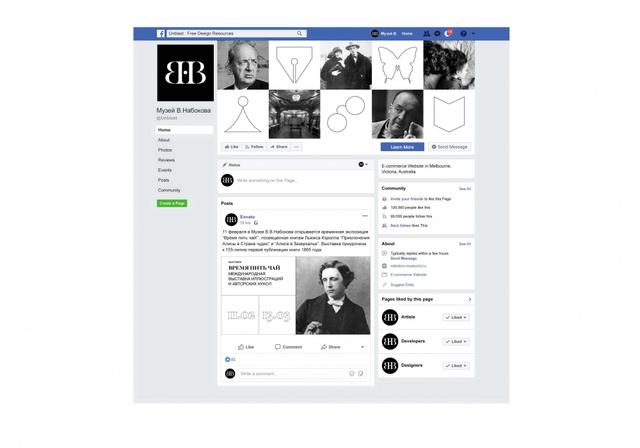Click the search magnifier icon
640x448 pixels.
[300, 33]
